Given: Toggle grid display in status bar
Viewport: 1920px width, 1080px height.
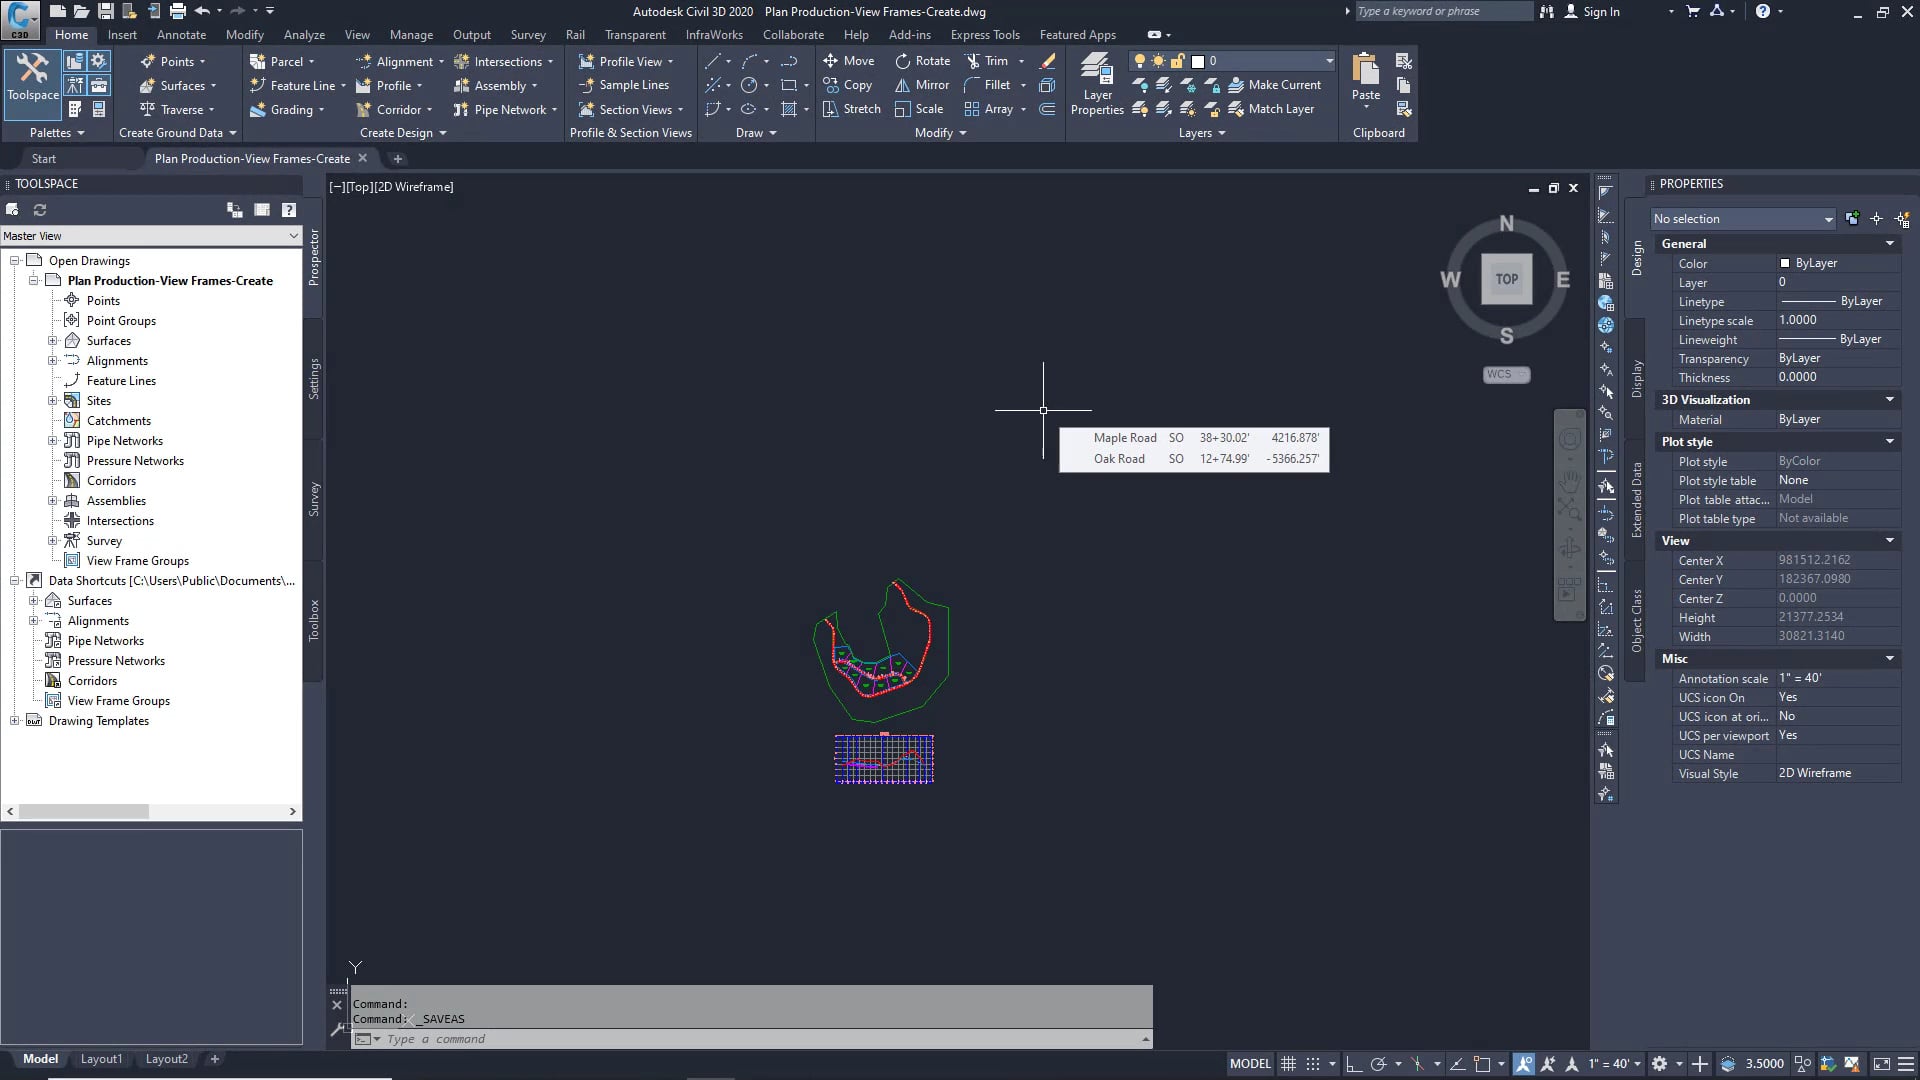Looking at the screenshot, I should click(1288, 1063).
